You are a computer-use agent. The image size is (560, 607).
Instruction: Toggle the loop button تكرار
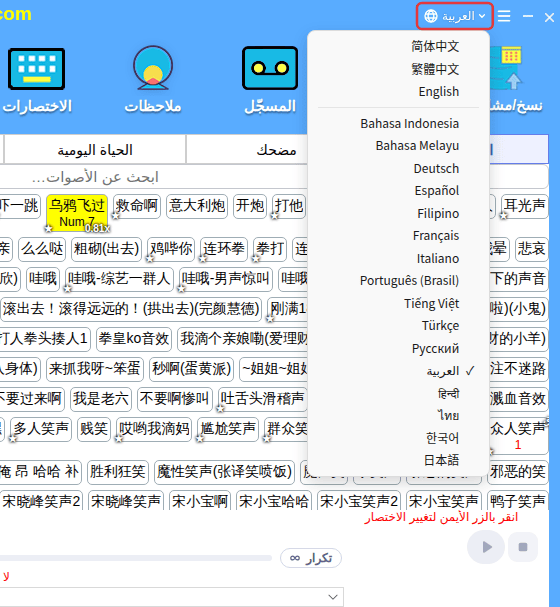[x=311, y=558]
